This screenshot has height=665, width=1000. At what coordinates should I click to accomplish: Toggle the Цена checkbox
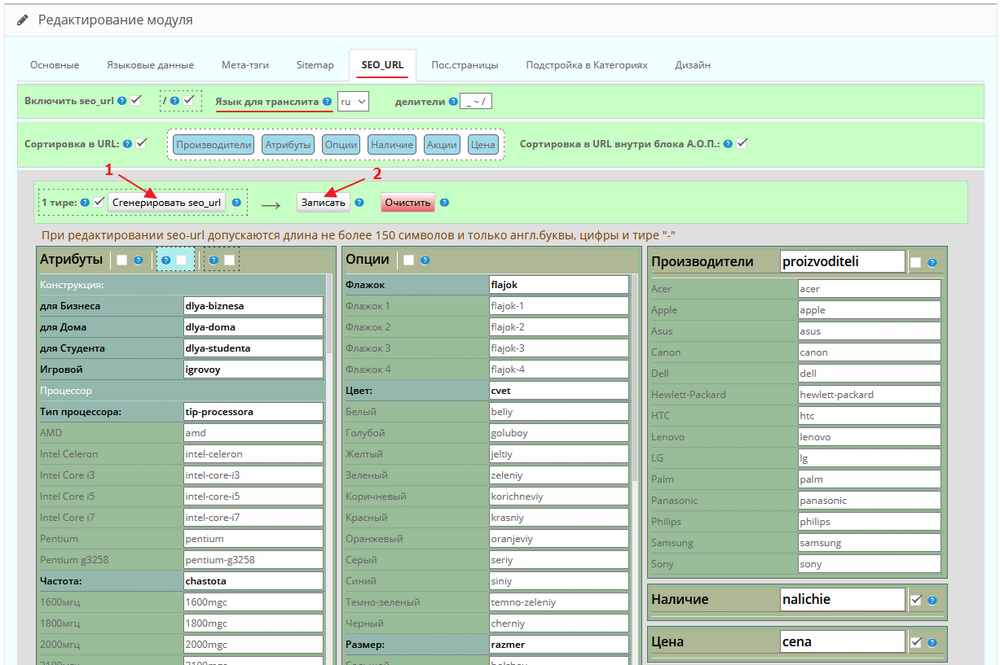point(916,642)
